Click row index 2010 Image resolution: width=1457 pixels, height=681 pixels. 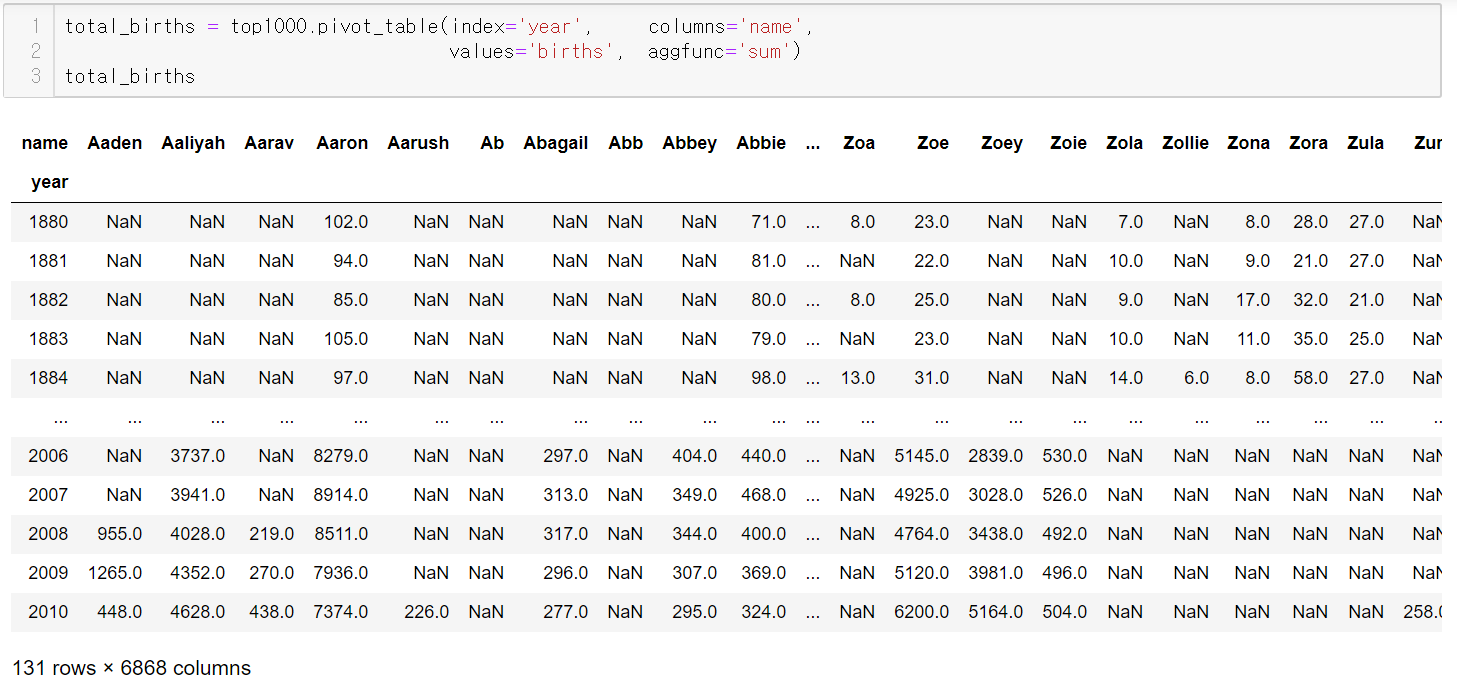[48, 612]
